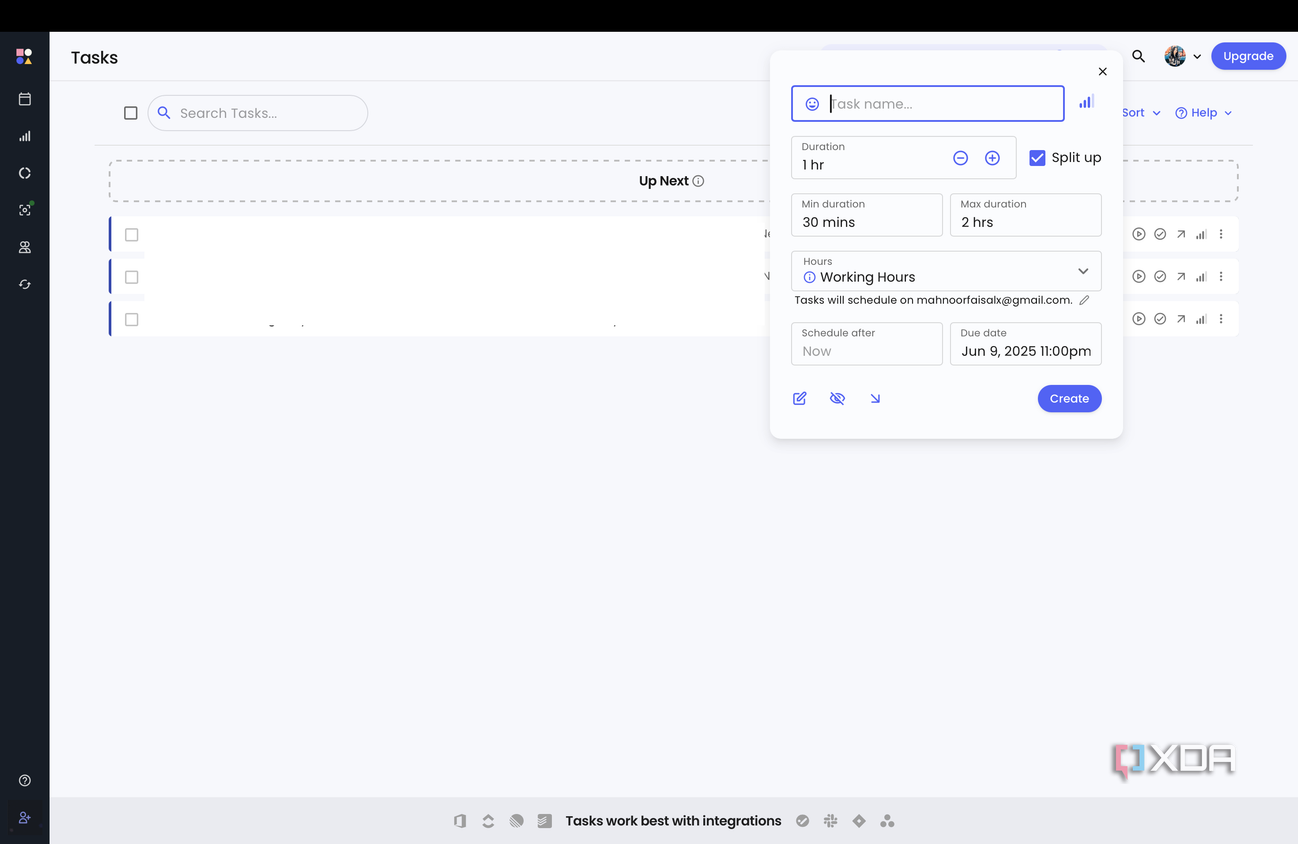This screenshot has height=844, width=1298.
Task: Open the bar chart icon in the sidebar
Action: point(25,136)
